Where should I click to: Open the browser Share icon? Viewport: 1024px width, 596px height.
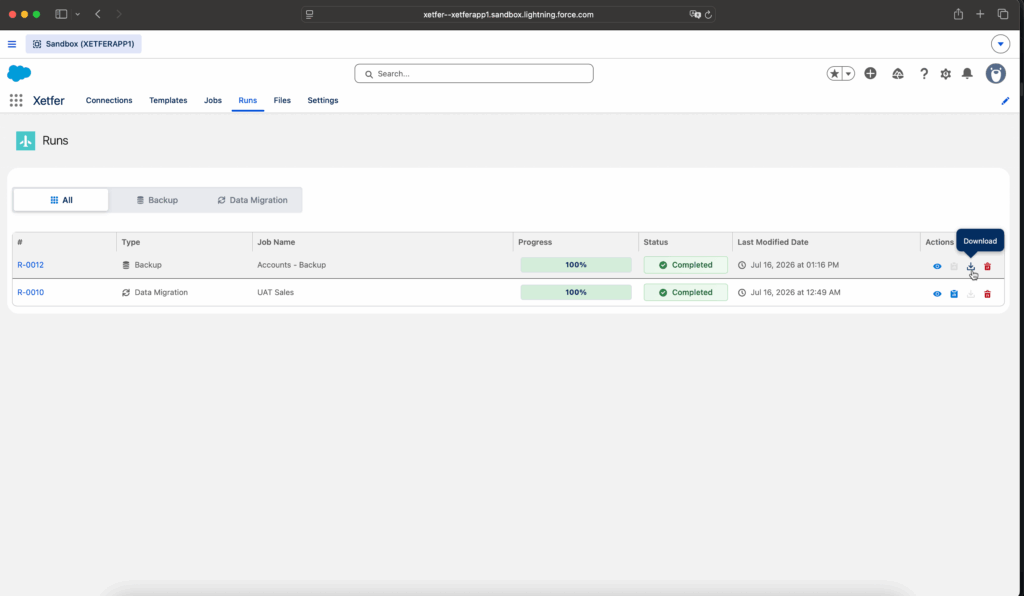pos(958,14)
